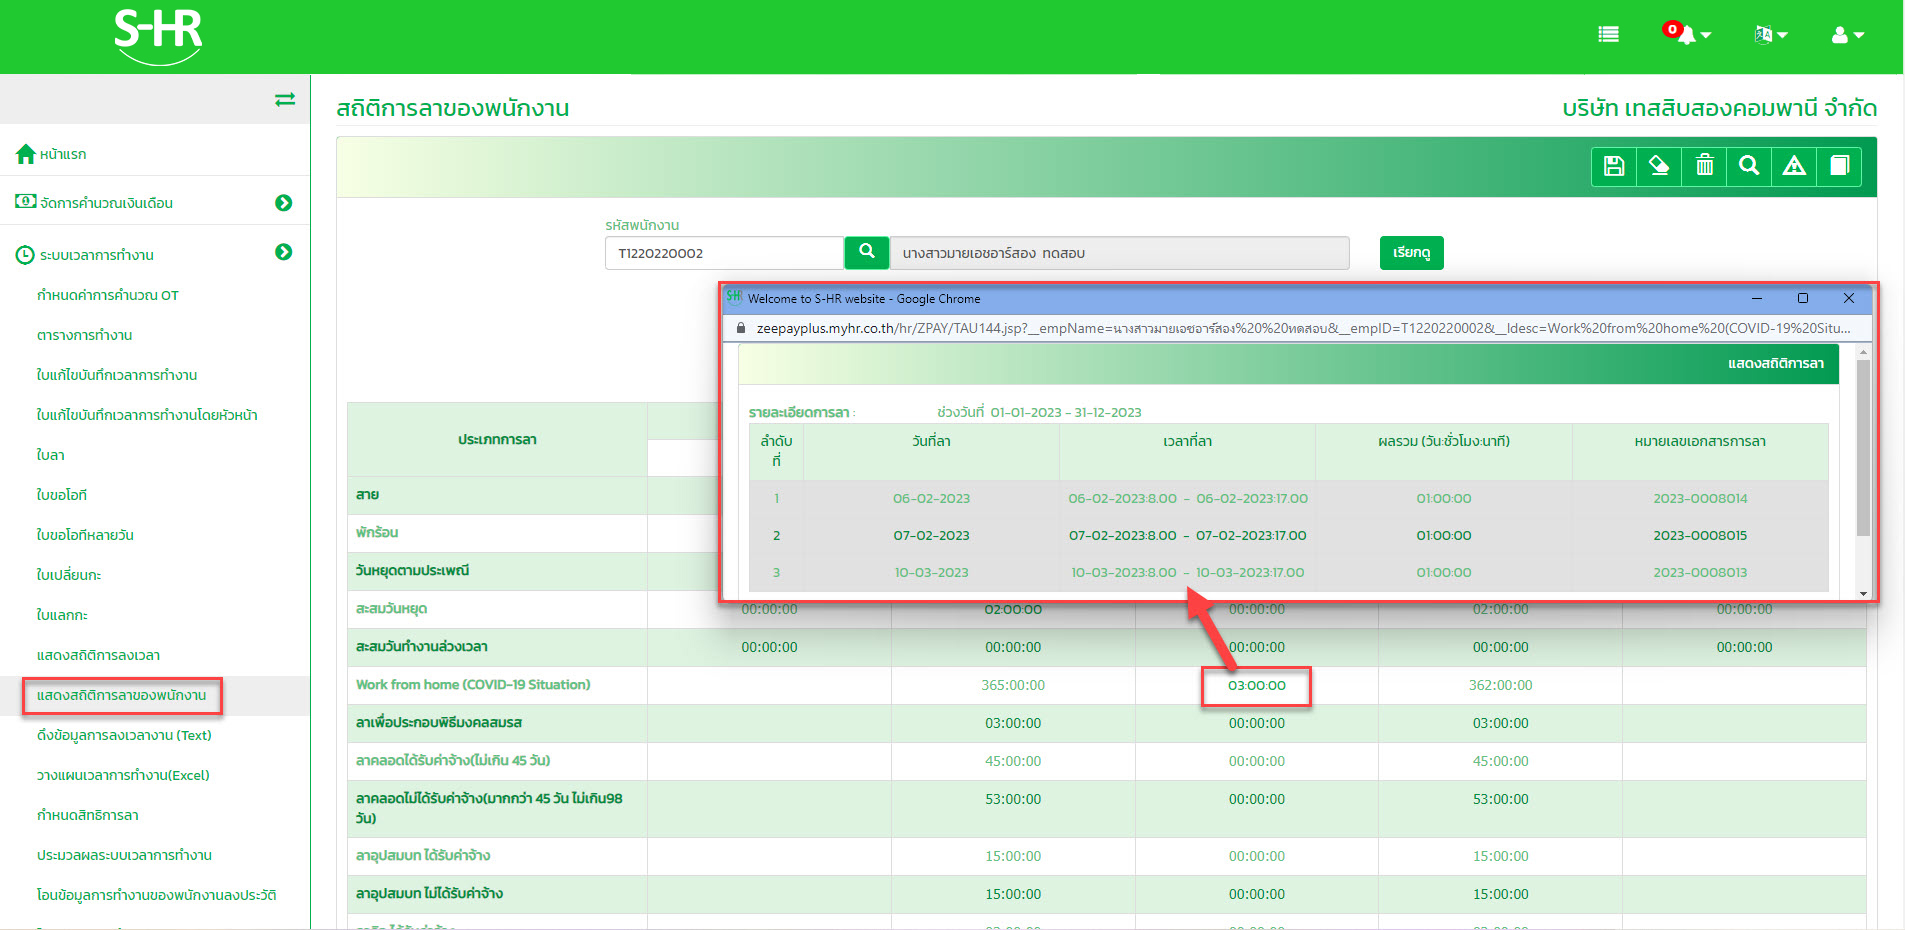This screenshot has height=930, width=1905.
Task: Open the notification bell dropdown
Action: tap(1688, 35)
